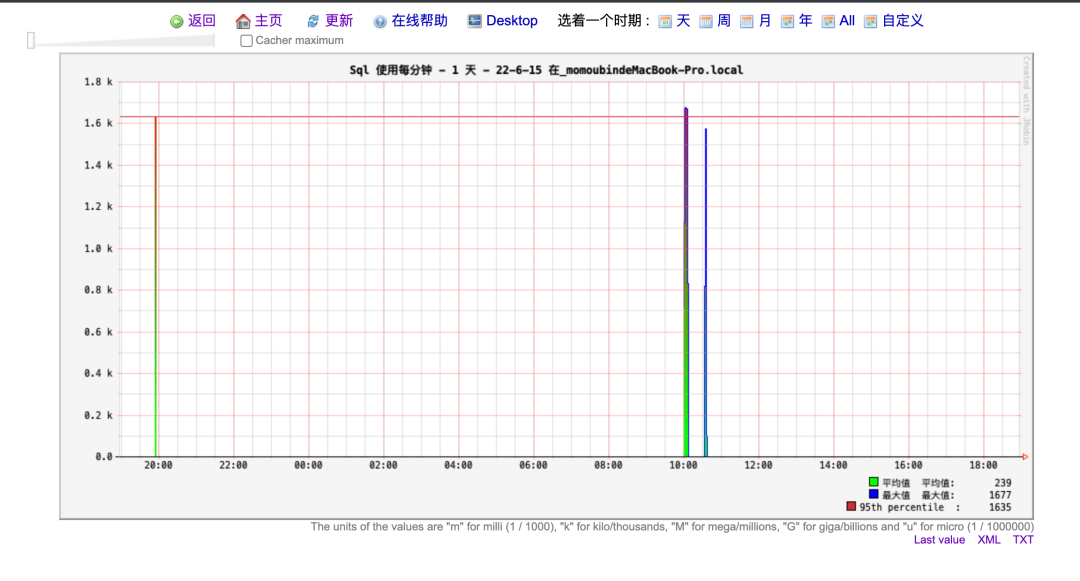Image resolution: width=1080 pixels, height=581 pixels.
Task: Click the Desktop monitor icon
Action: click(475, 21)
